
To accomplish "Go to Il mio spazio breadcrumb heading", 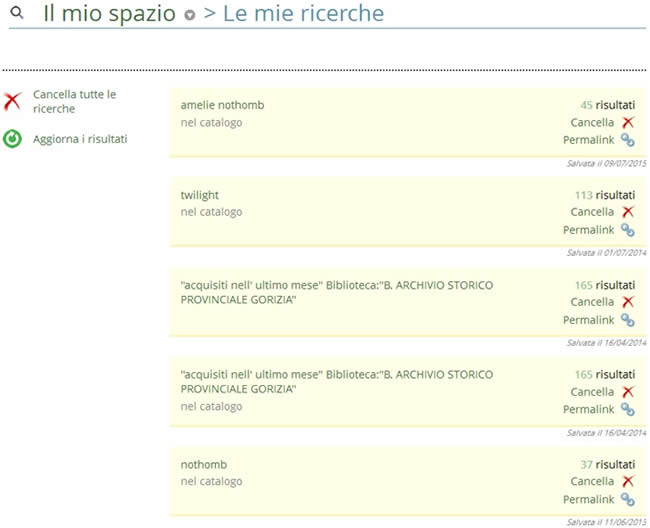I will coord(109,14).
